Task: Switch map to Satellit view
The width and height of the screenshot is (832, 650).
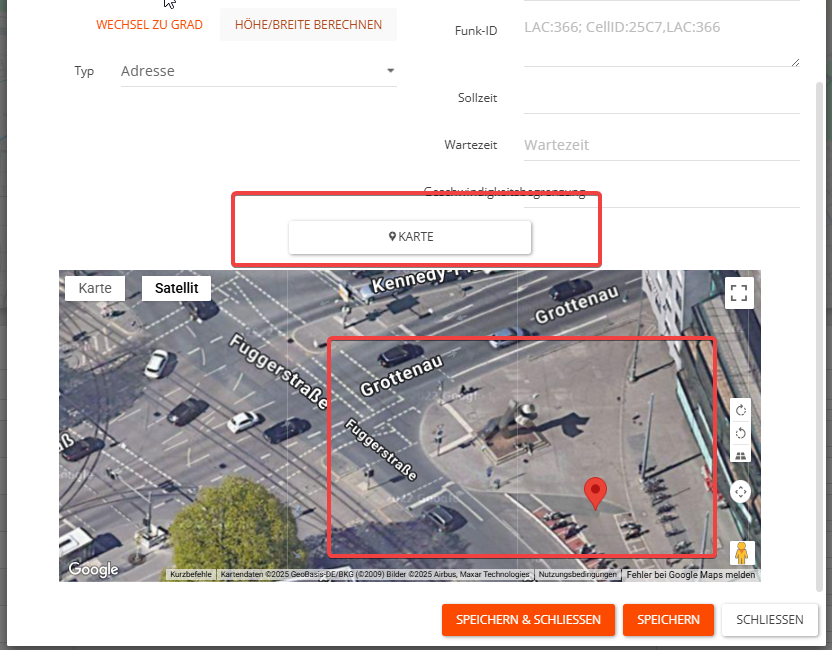Action: [x=176, y=288]
